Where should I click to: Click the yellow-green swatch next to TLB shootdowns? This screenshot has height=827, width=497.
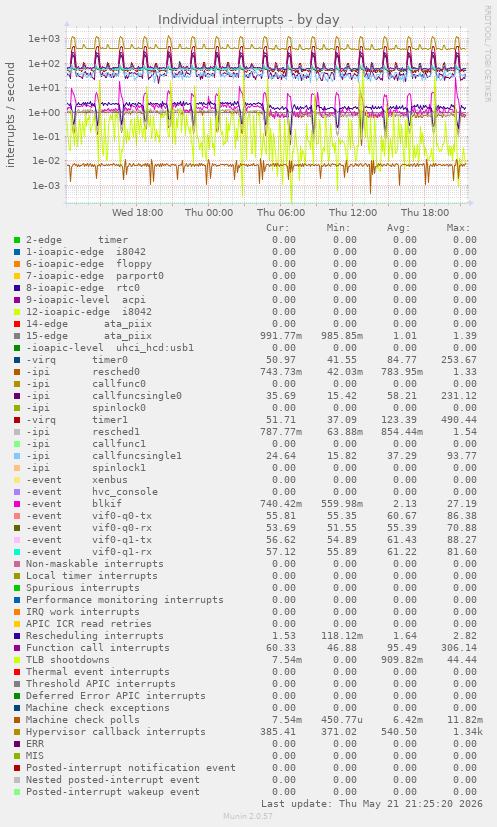17,660
